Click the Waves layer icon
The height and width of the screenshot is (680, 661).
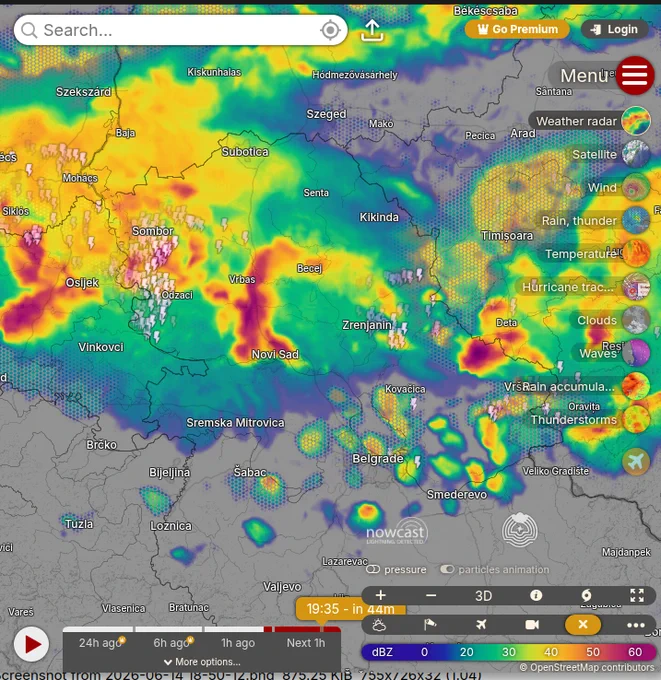click(x=635, y=353)
